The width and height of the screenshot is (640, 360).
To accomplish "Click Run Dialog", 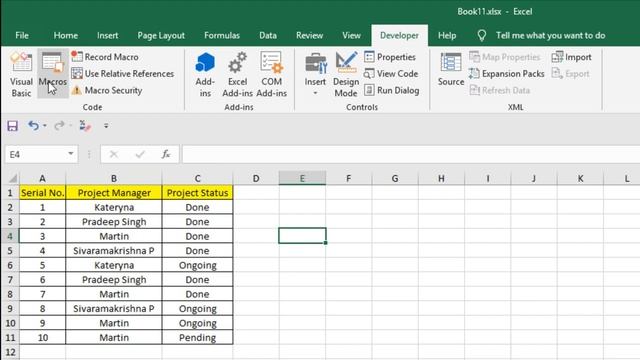I will pos(392,90).
